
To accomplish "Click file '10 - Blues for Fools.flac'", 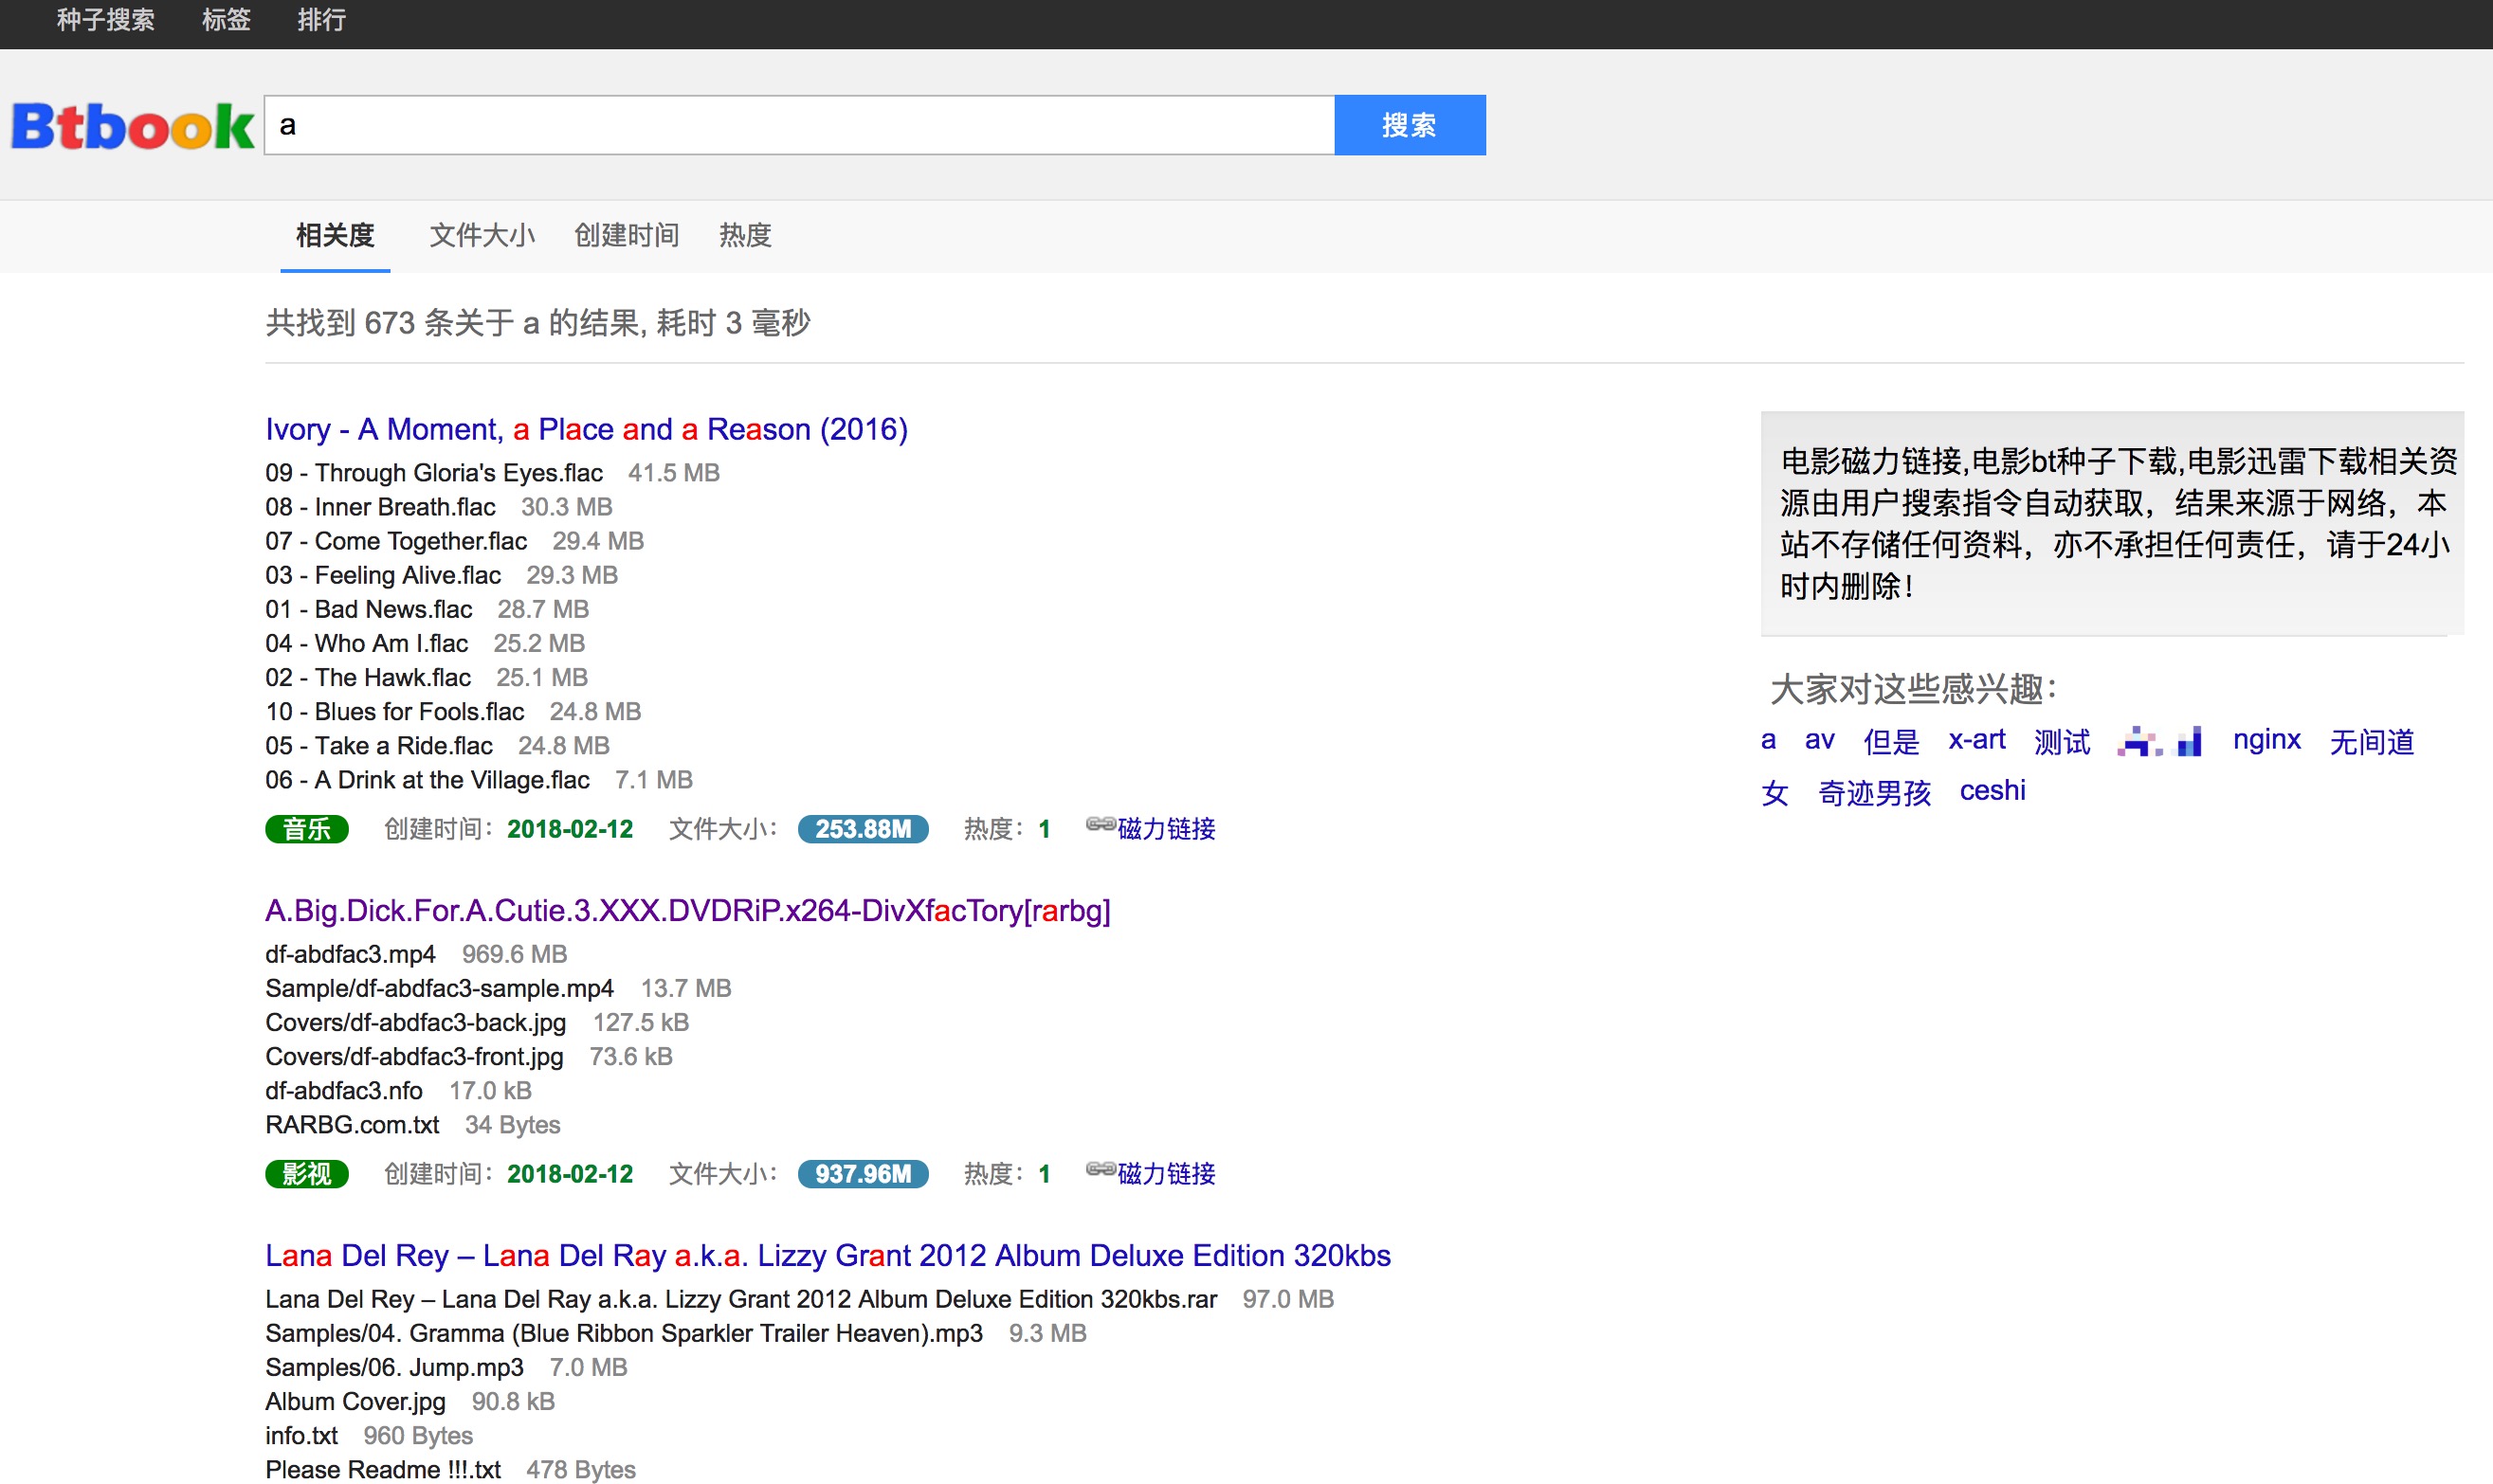I will coord(395,711).
